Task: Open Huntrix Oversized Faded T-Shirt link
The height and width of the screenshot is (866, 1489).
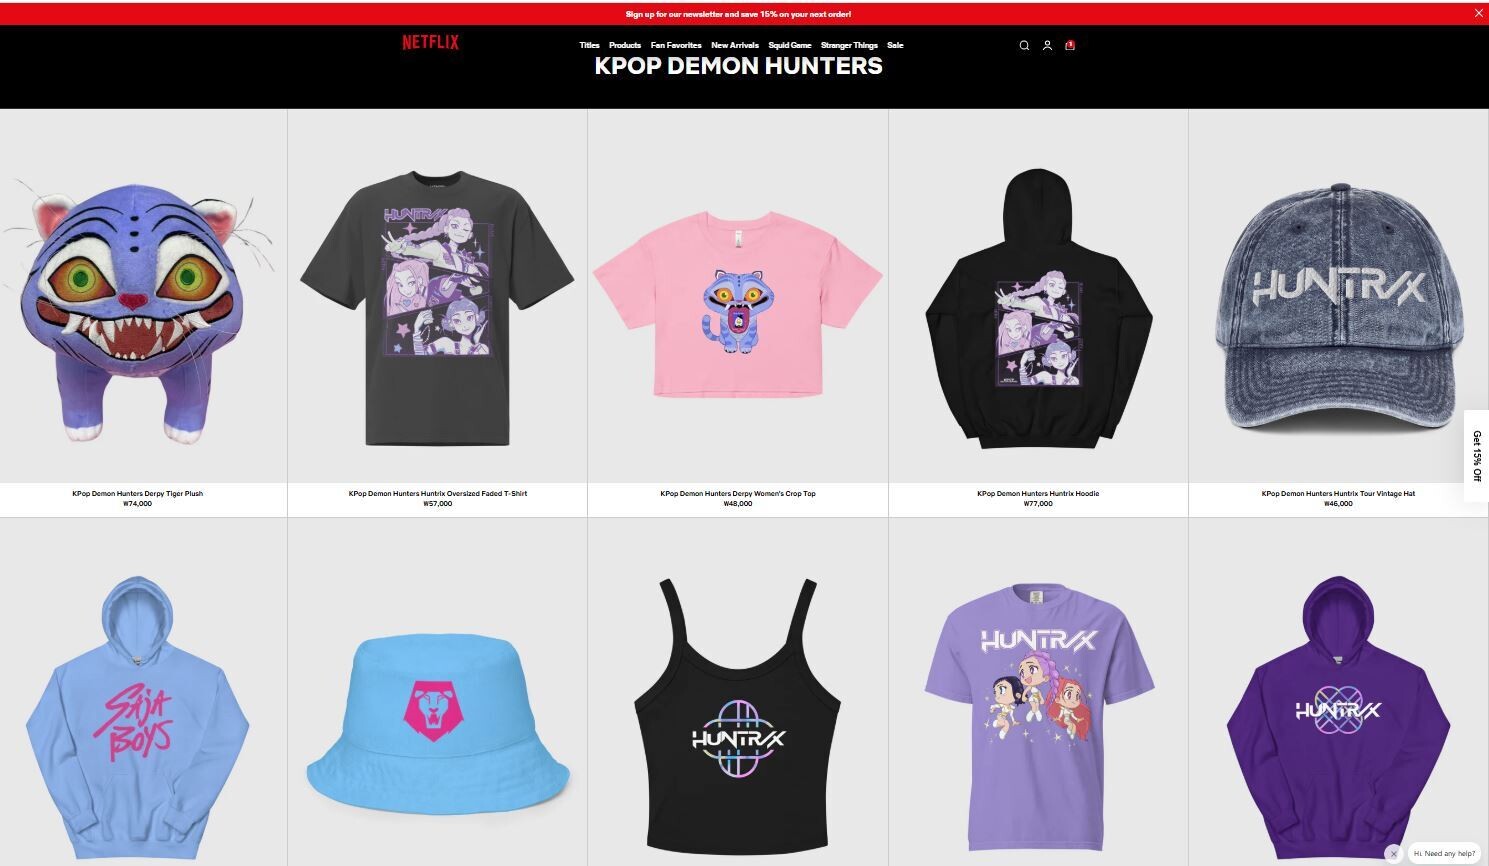Action: (x=438, y=493)
